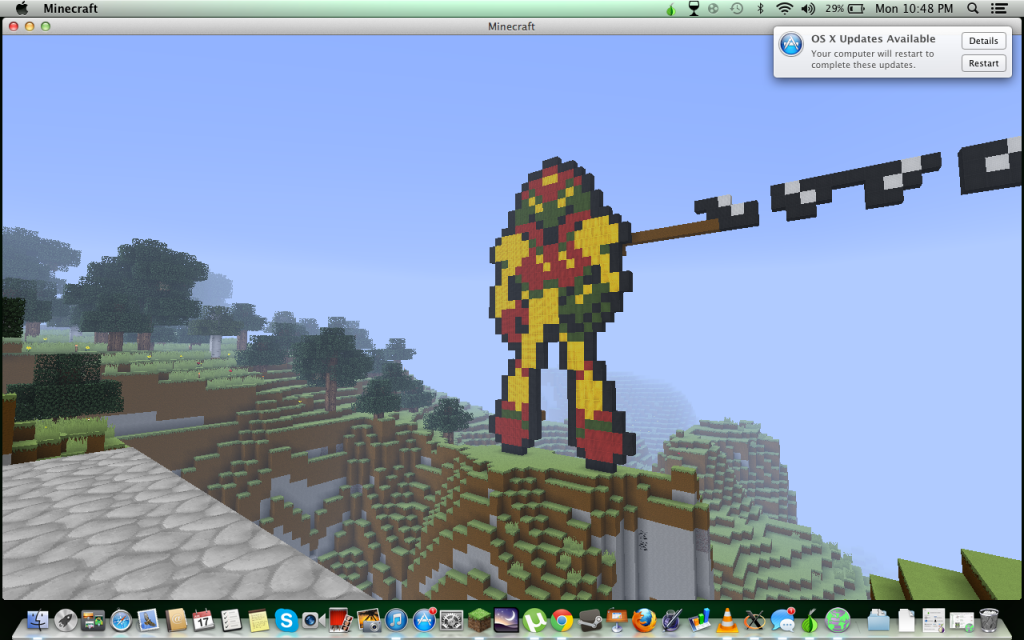Open volume control in menu bar
This screenshot has width=1024, height=640.
pyautogui.click(x=808, y=8)
